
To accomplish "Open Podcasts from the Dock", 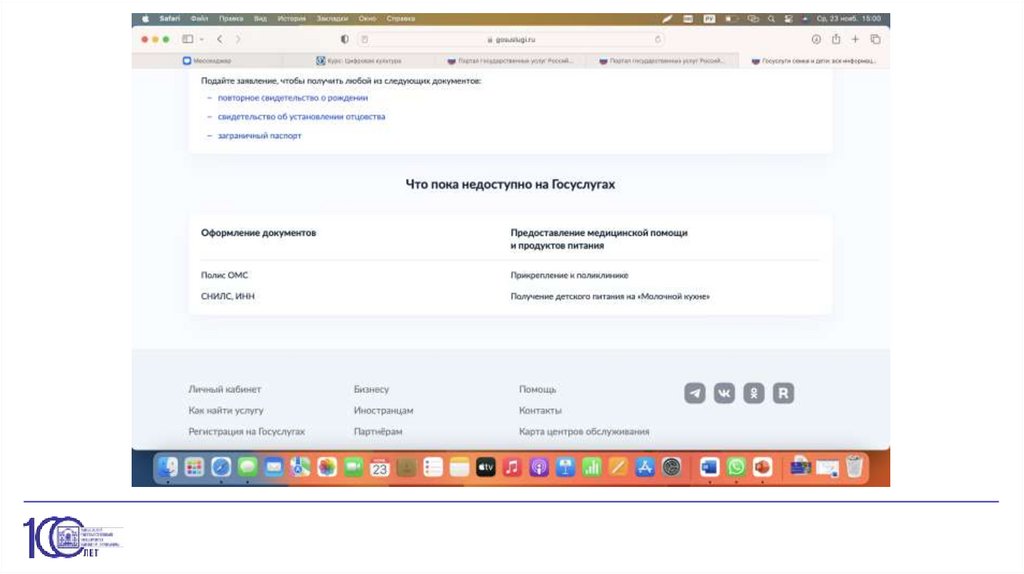I will tap(539, 468).
